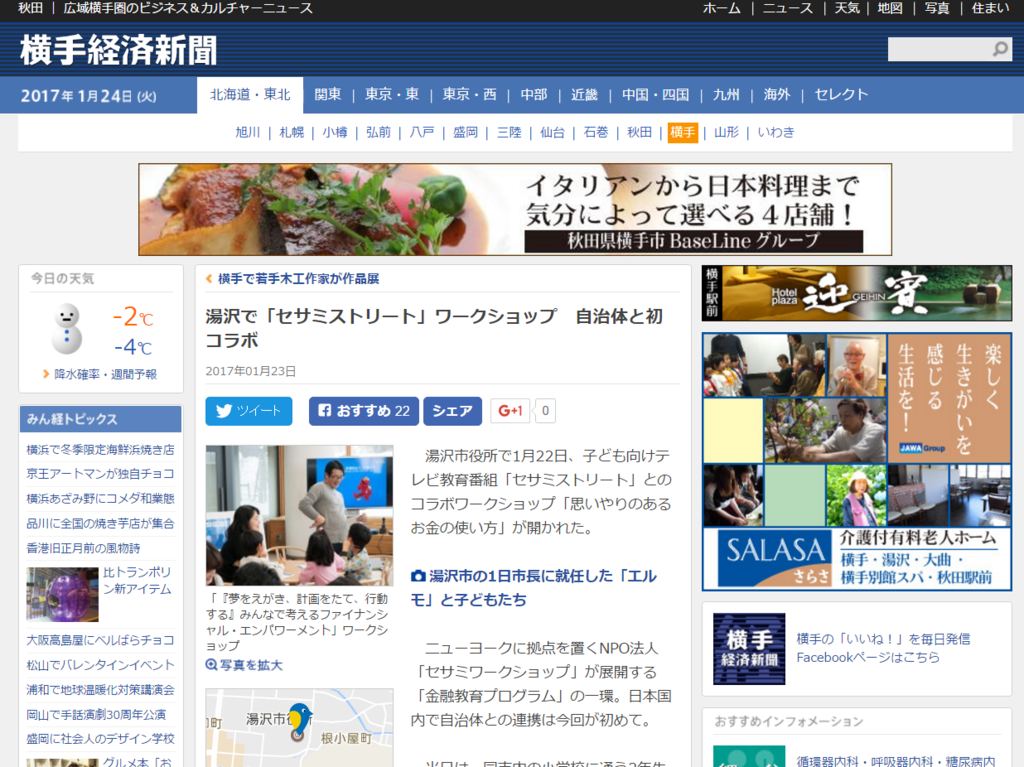This screenshot has height=767, width=1024.
Task: Select the 小樽 city link
Action: click(335, 133)
